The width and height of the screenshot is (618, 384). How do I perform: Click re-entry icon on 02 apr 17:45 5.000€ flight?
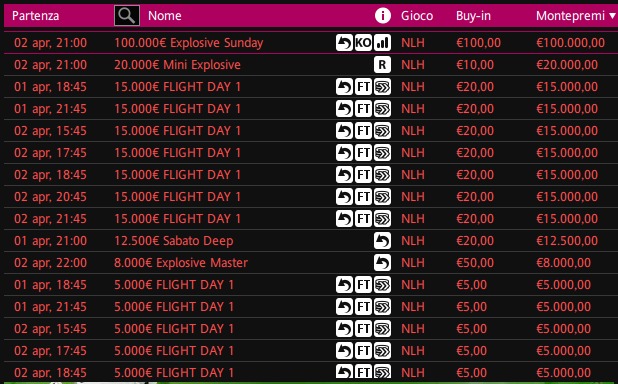pyautogui.click(x=344, y=350)
